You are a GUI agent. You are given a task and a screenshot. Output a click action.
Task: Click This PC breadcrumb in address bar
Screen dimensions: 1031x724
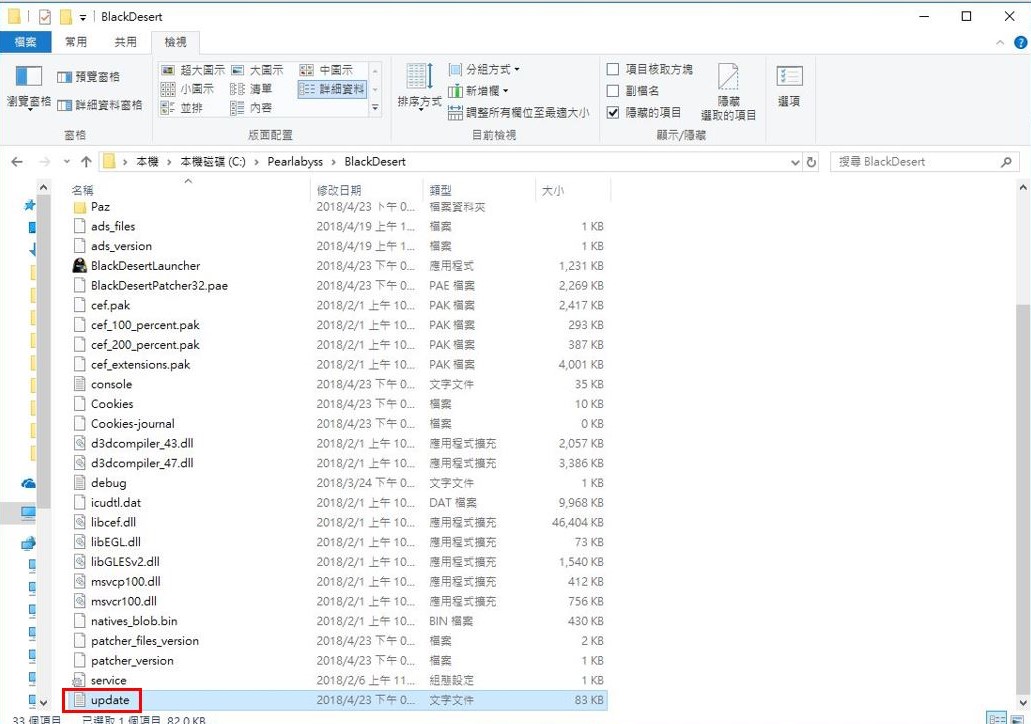click(x=147, y=162)
